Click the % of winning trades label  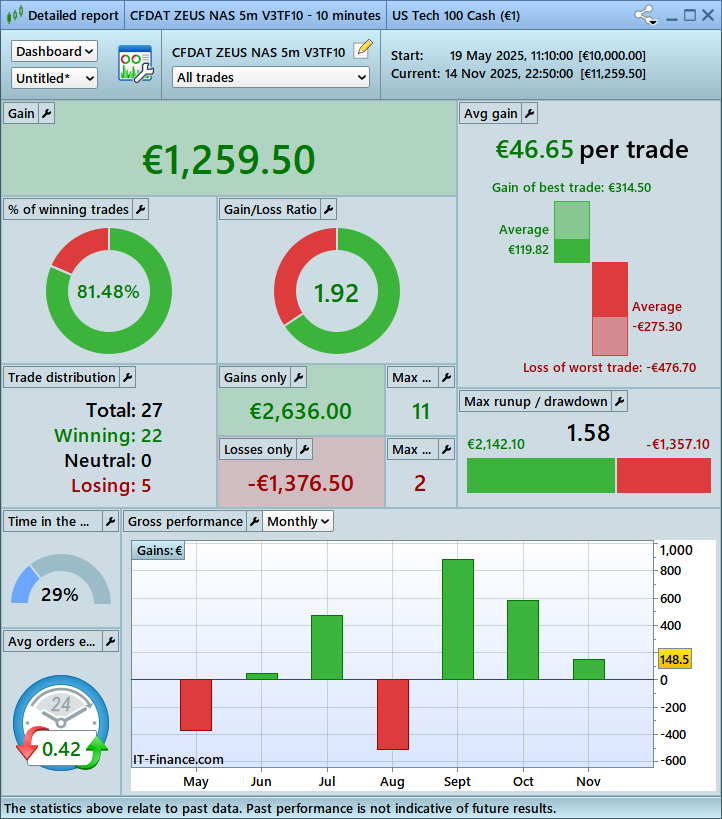[68, 209]
